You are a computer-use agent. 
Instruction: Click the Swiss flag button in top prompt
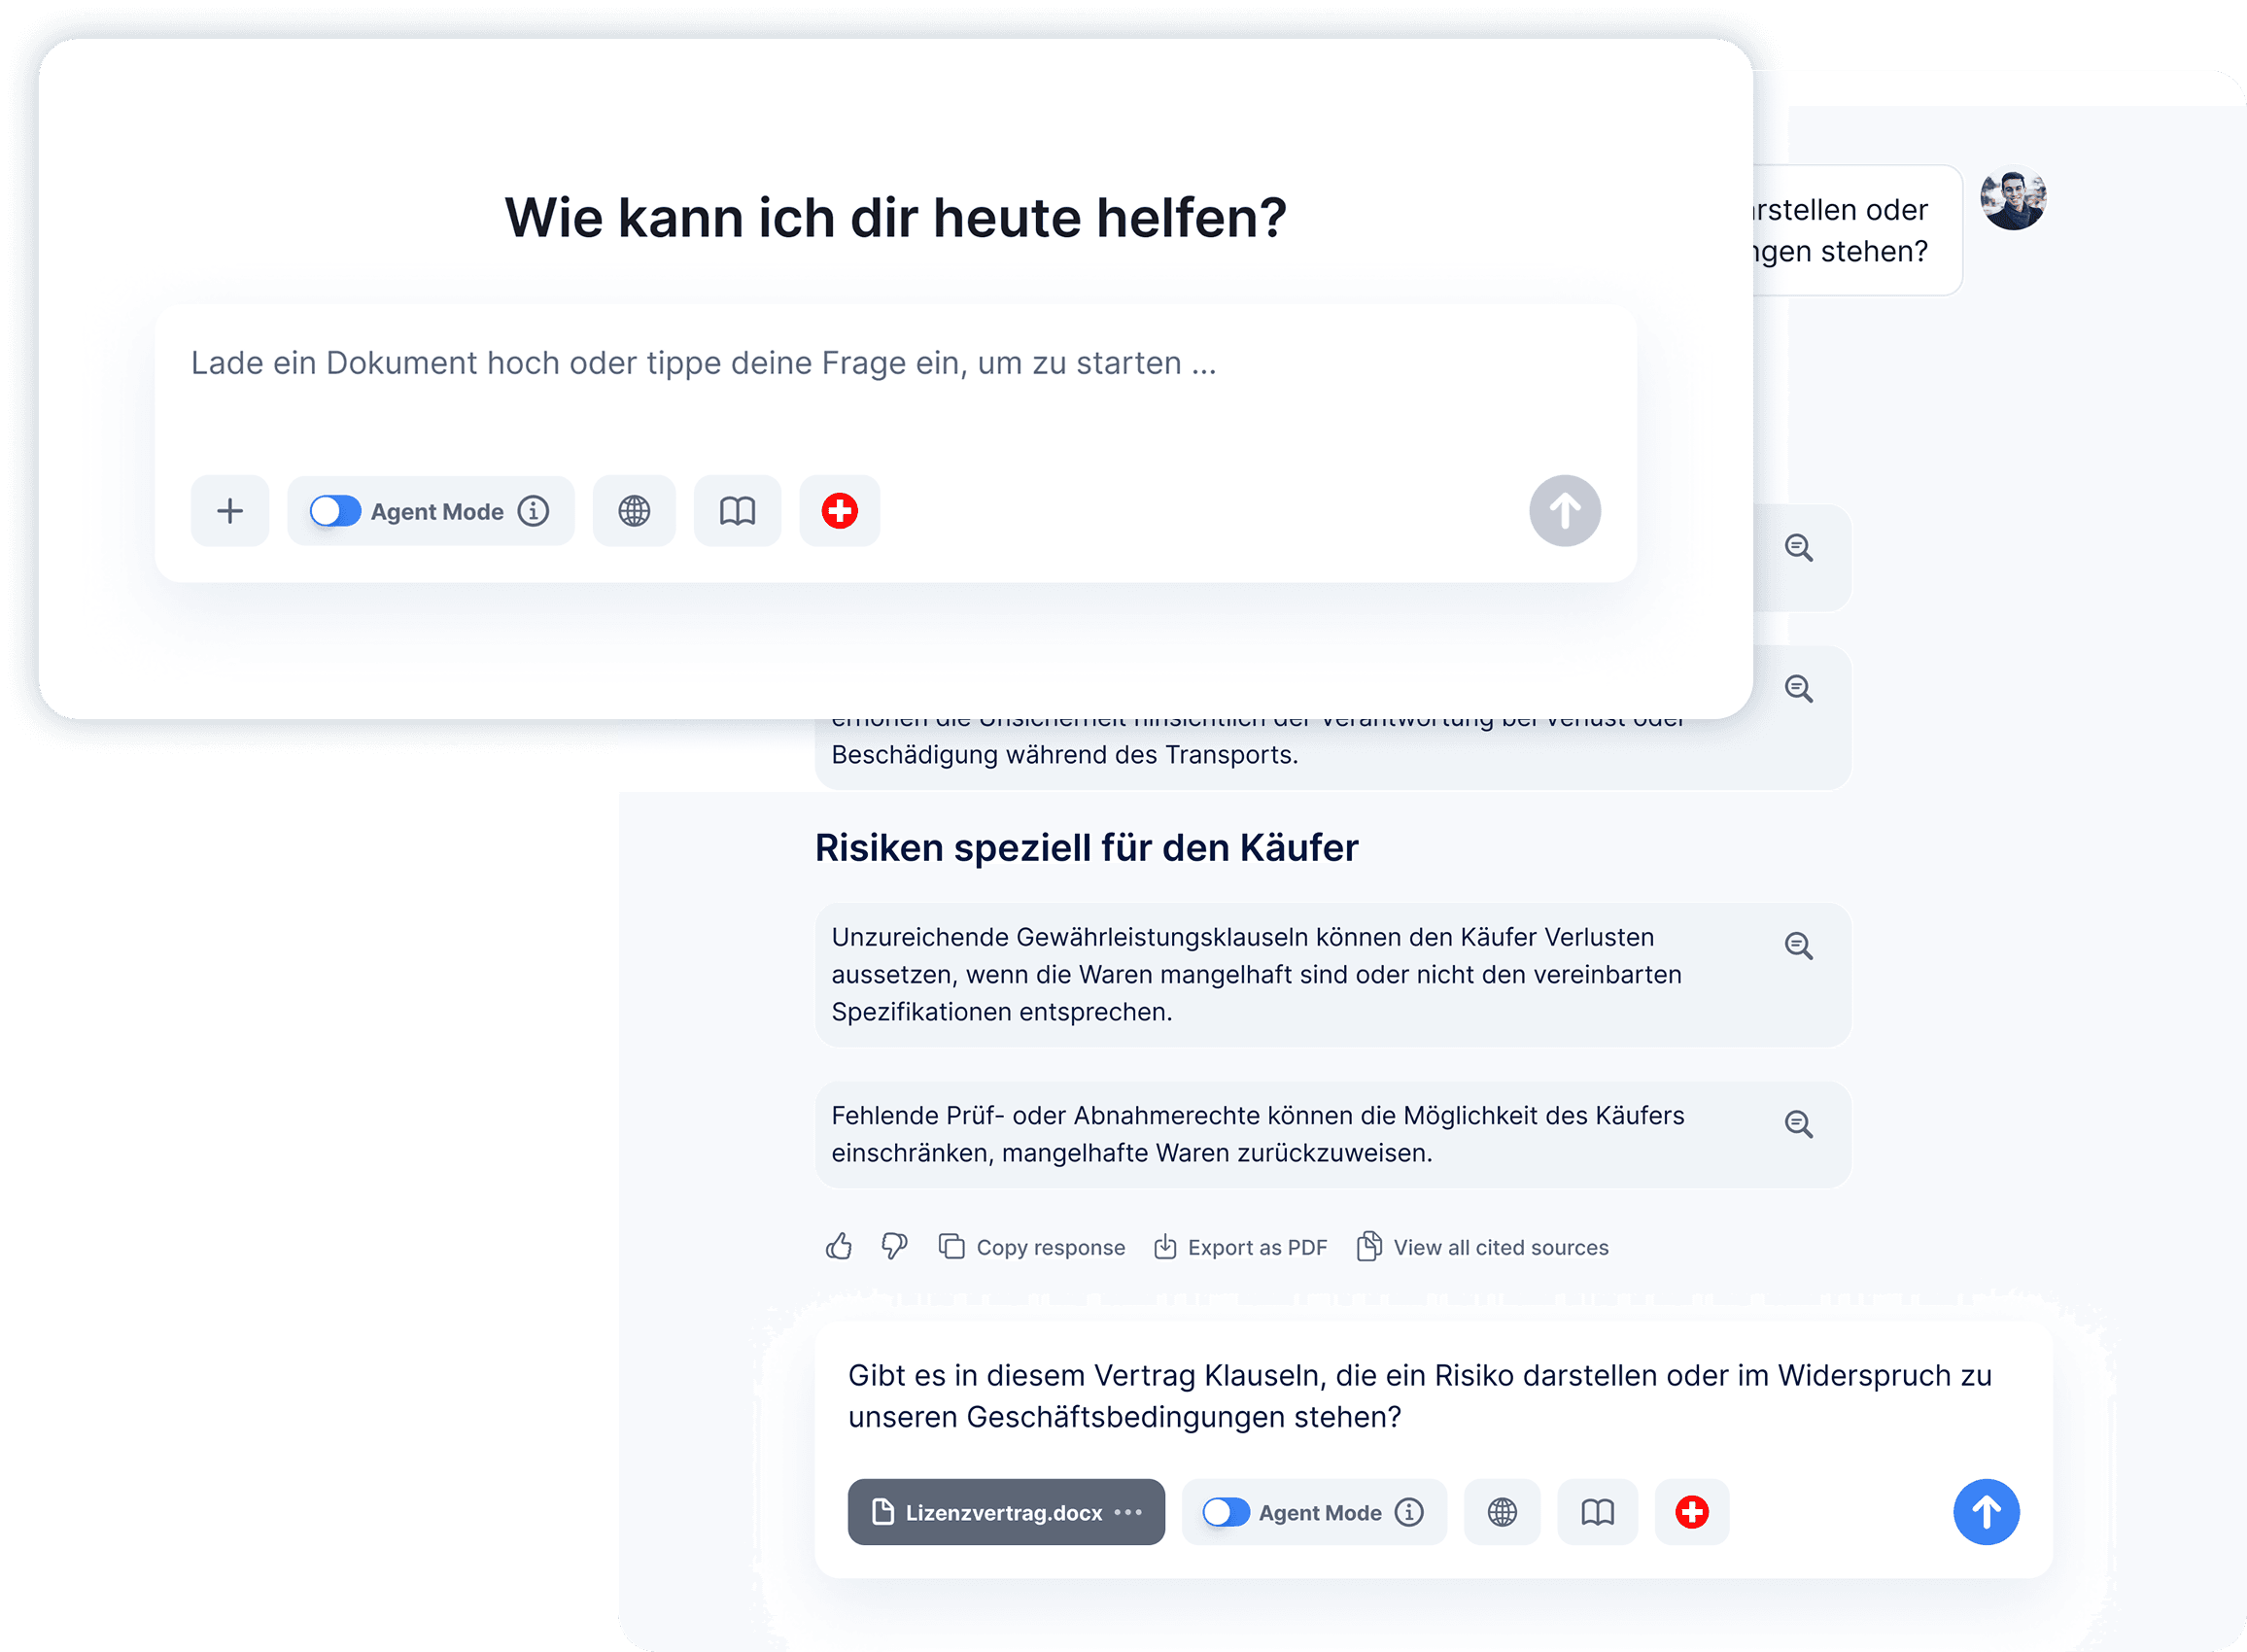(x=839, y=511)
